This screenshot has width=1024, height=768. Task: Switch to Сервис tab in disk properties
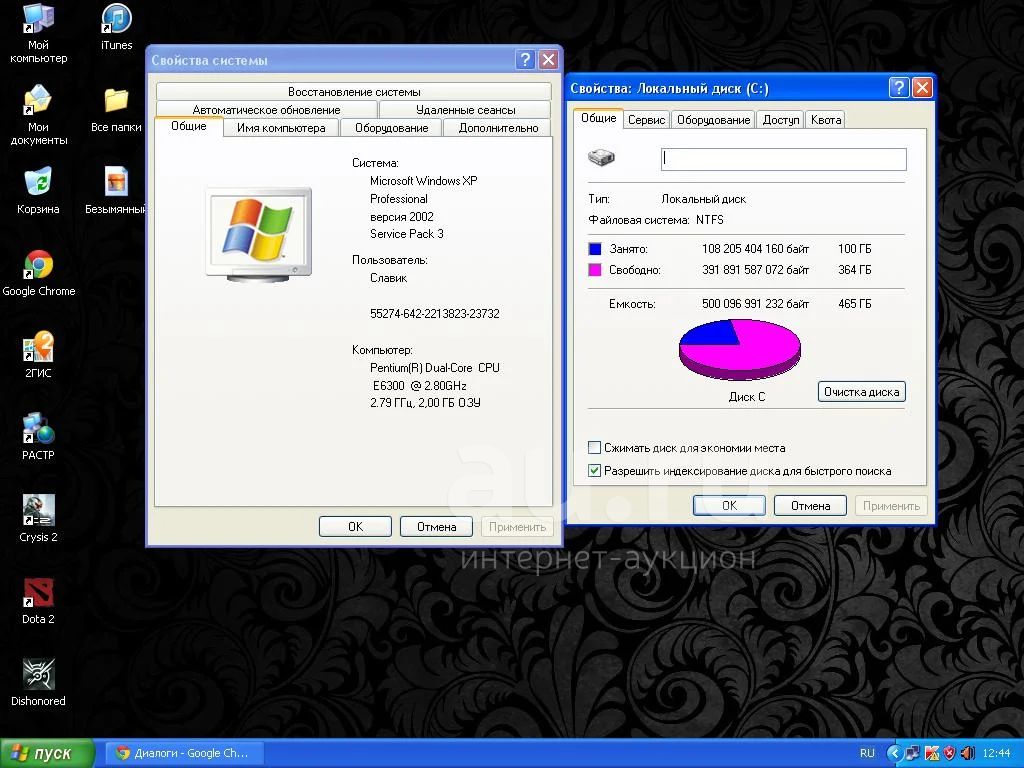[647, 120]
